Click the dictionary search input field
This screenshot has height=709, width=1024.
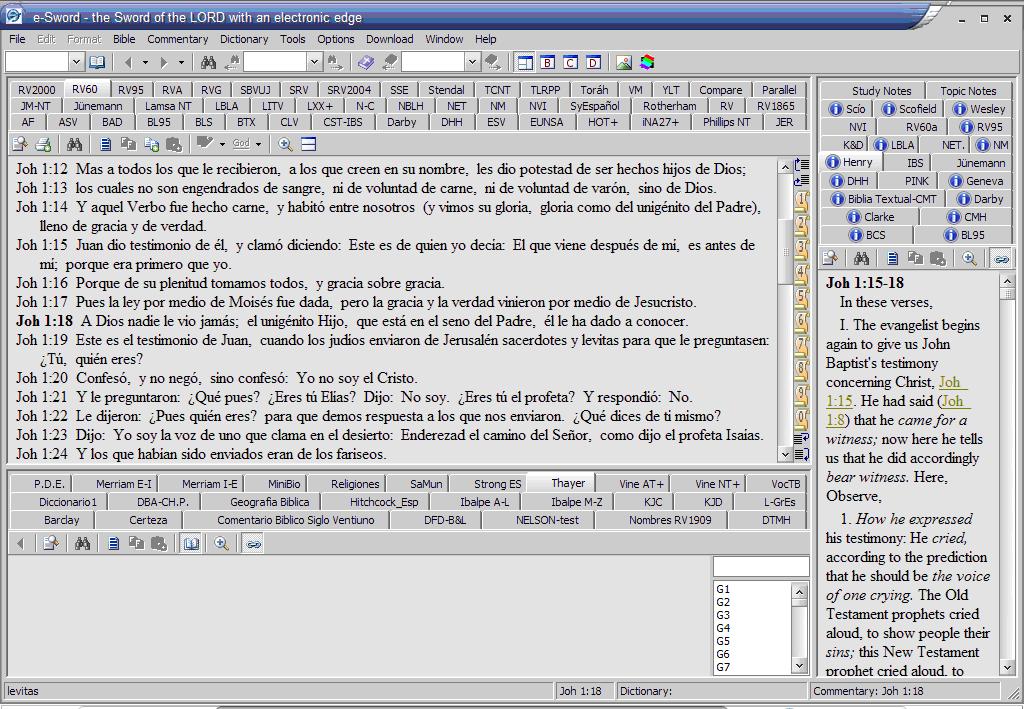(x=761, y=566)
